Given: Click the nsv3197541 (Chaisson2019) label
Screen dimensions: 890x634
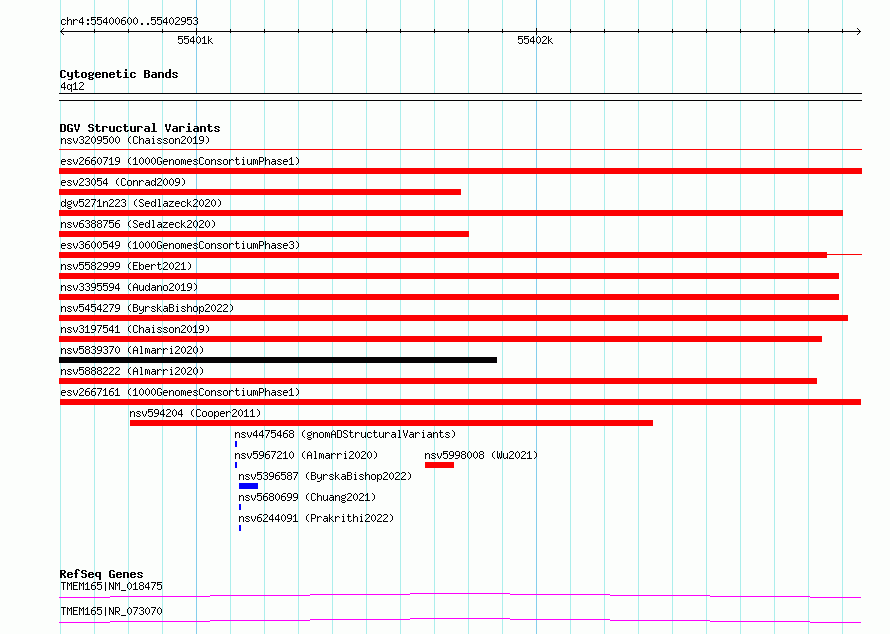Looking at the screenshot, I should [x=135, y=329].
